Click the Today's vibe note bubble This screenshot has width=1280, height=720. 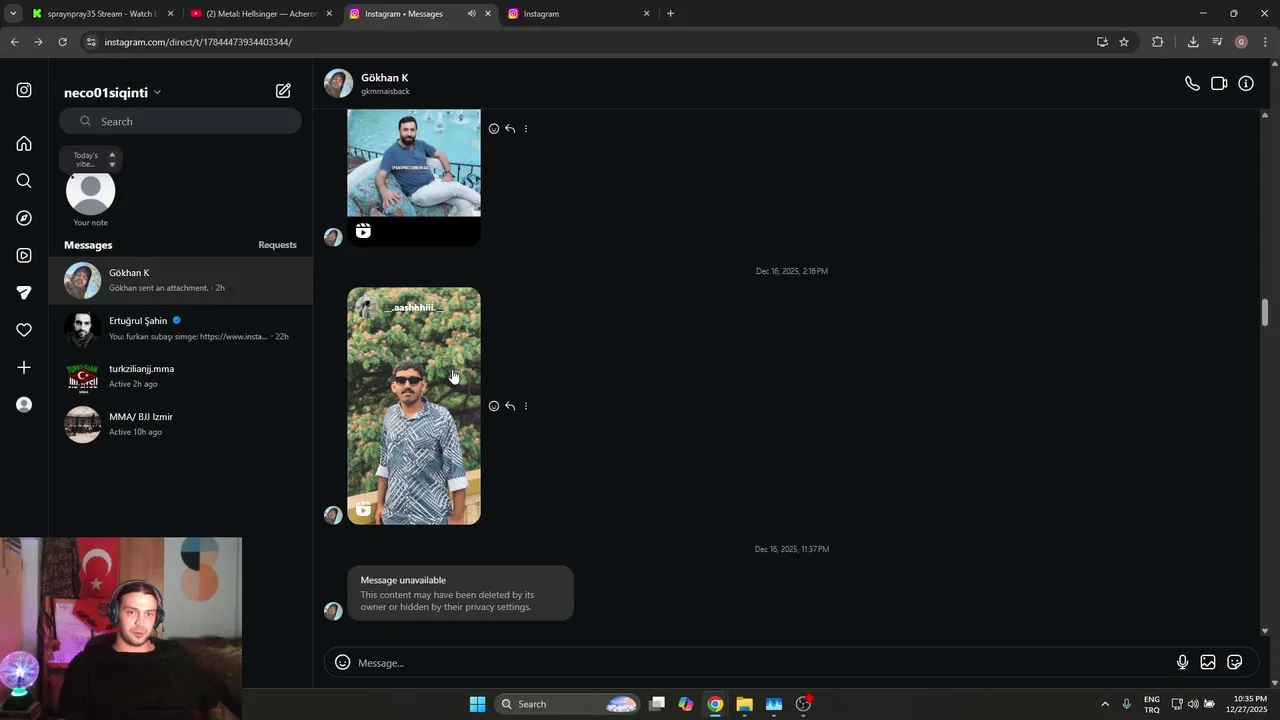pos(90,159)
